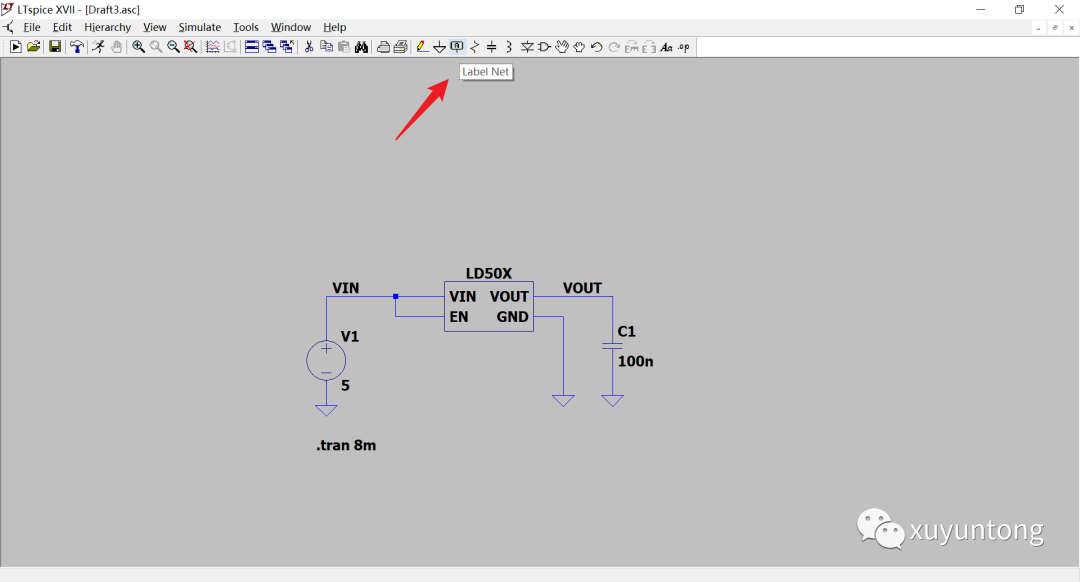Select the Label Net tool
Viewport: 1080px width, 582px height.
coord(457,47)
